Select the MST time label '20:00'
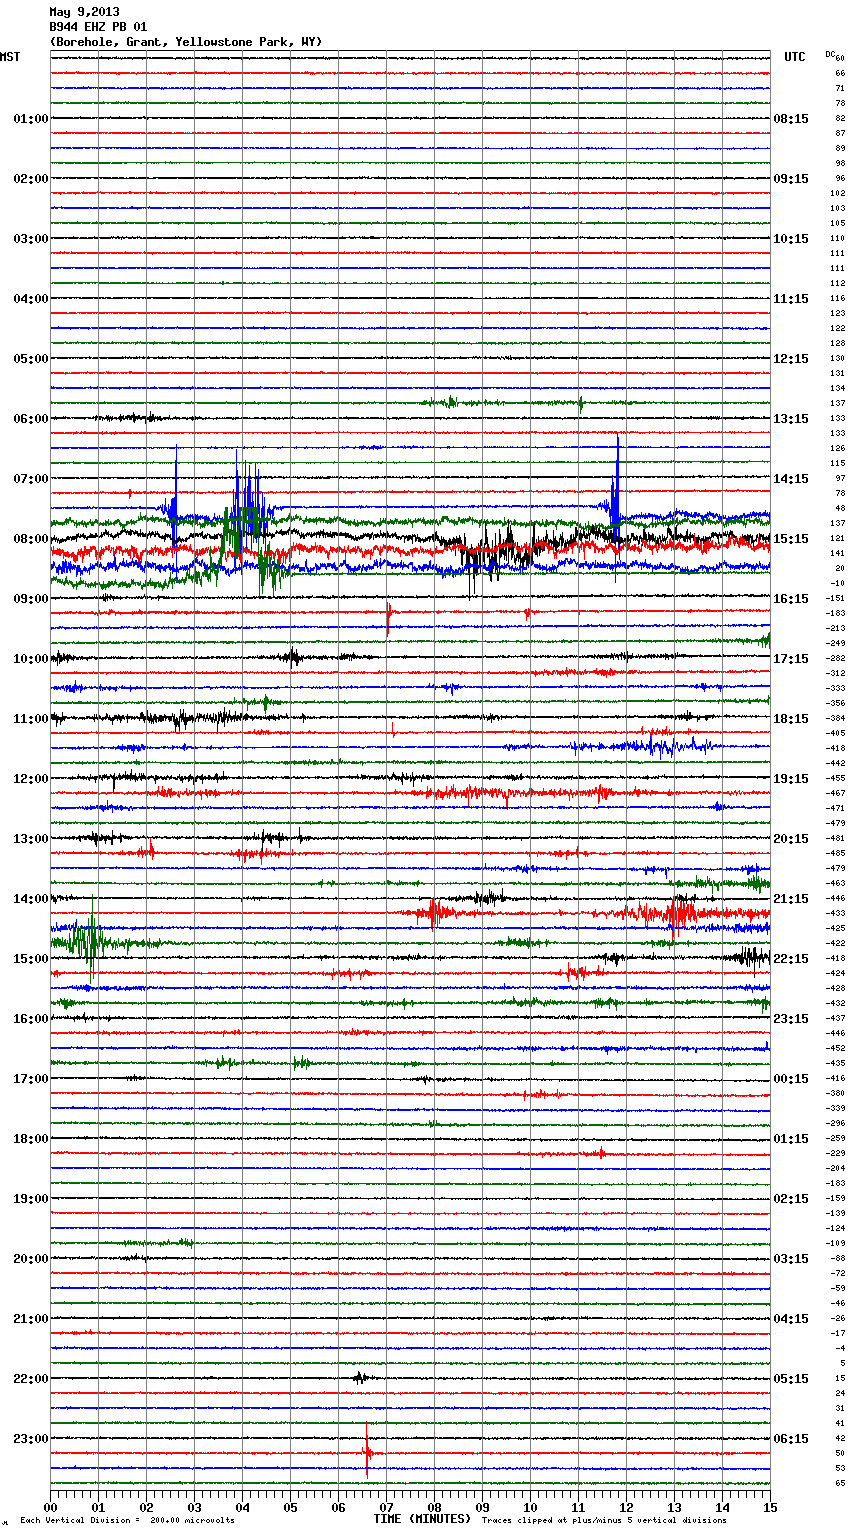The width and height of the screenshot is (850, 1534). click(x=31, y=1259)
